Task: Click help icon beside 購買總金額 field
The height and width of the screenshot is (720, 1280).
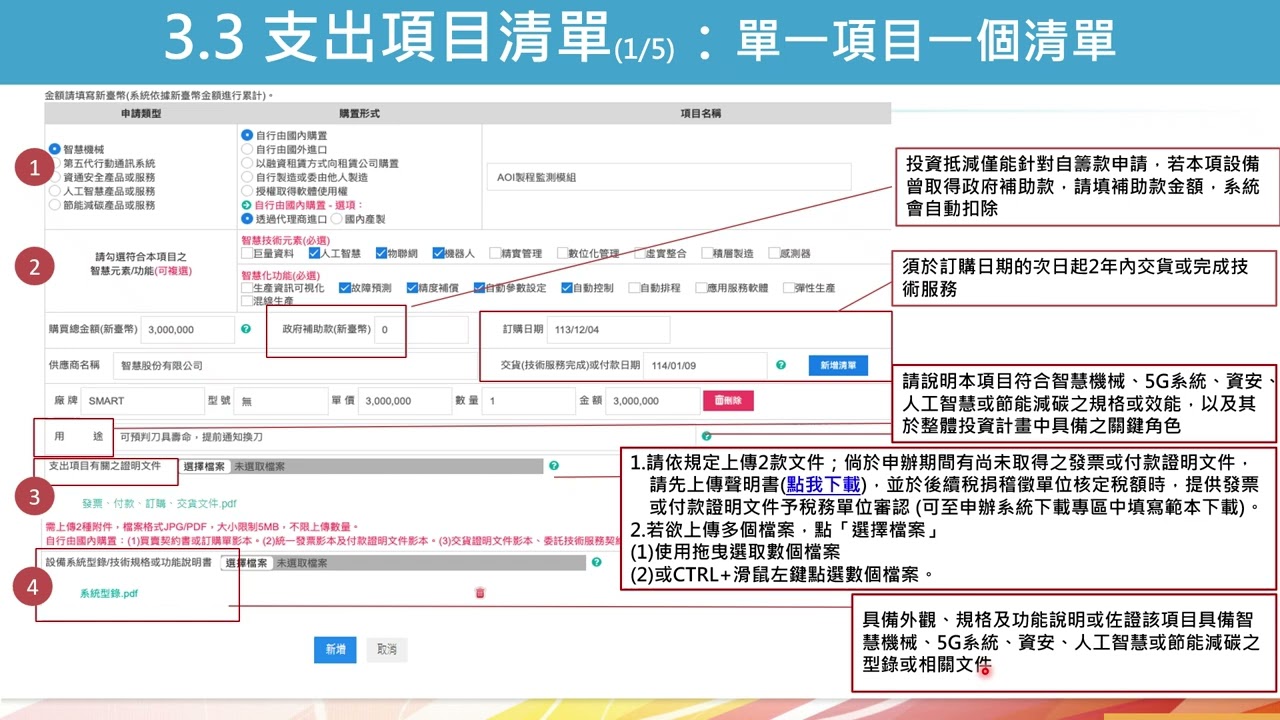Action: click(x=246, y=328)
